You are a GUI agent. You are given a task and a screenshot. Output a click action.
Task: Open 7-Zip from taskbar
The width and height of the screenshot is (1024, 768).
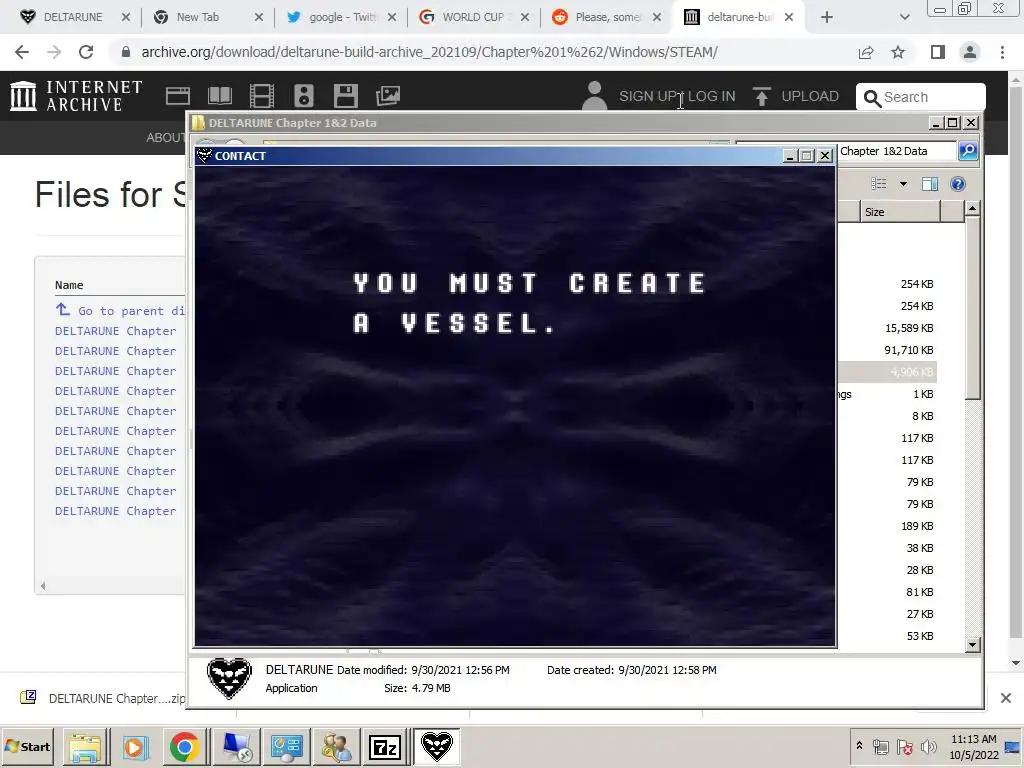(385, 747)
